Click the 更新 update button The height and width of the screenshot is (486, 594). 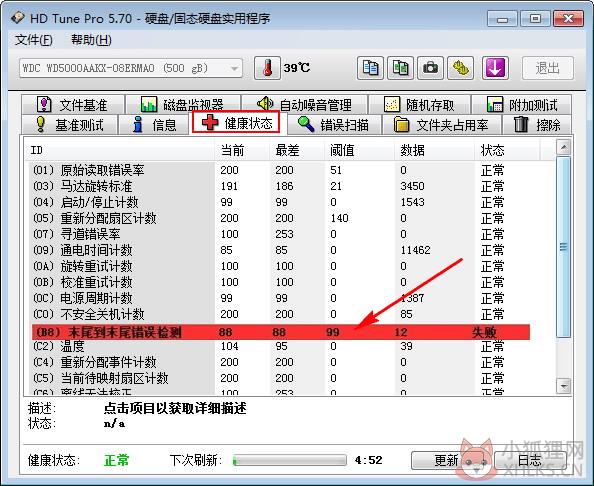pos(447,460)
